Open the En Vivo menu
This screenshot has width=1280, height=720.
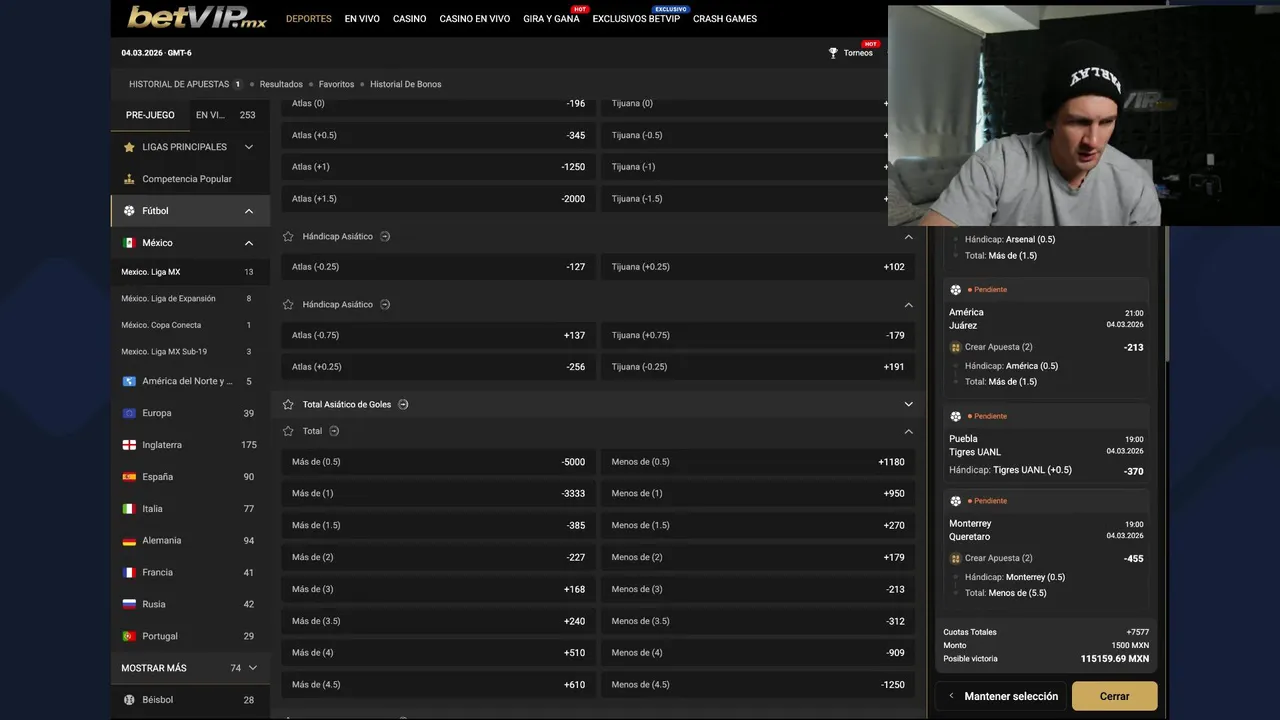[x=362, y=19]
